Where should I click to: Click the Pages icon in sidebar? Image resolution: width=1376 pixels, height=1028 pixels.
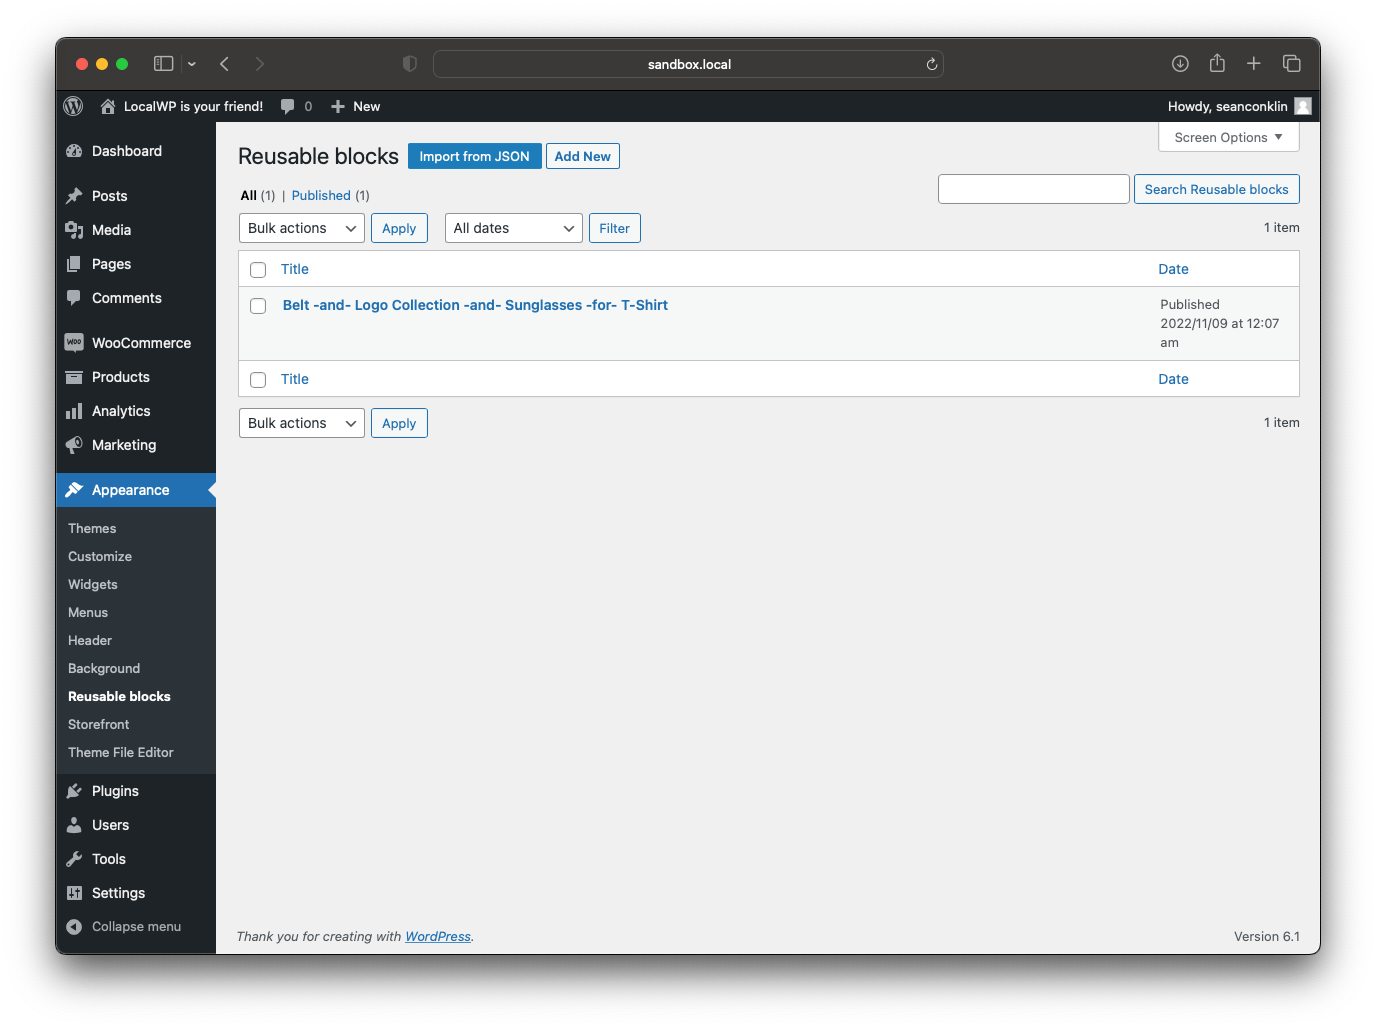click(74, 264)
